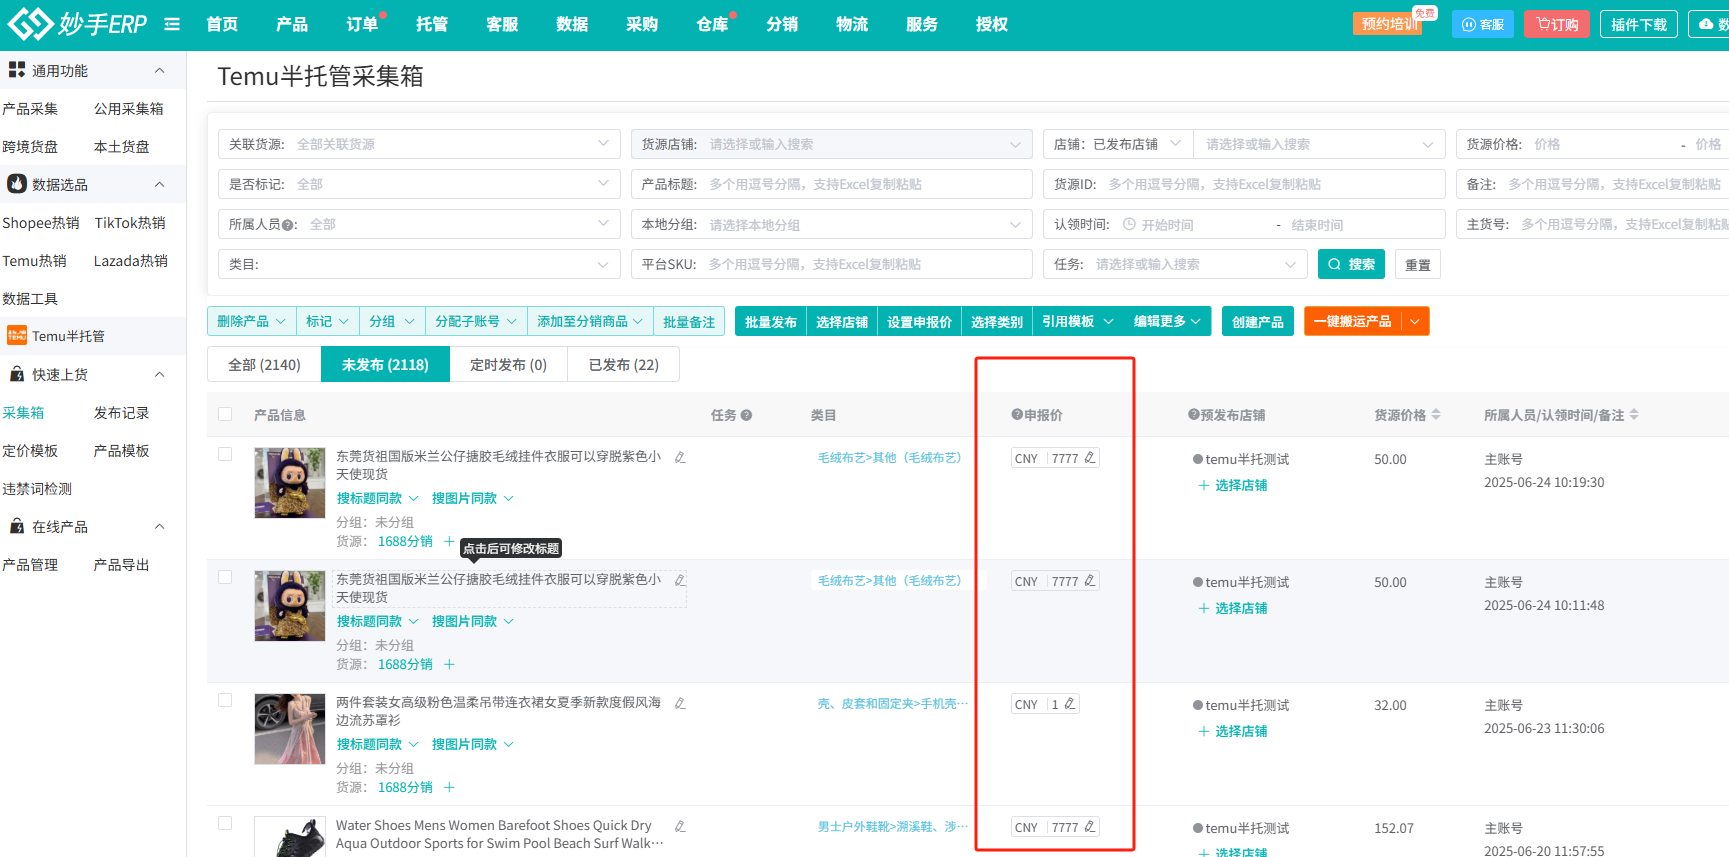Click help icon beside 预发布店铺 header
The height and width of the screenshot is (857, 1729).
coord(1193,415)
